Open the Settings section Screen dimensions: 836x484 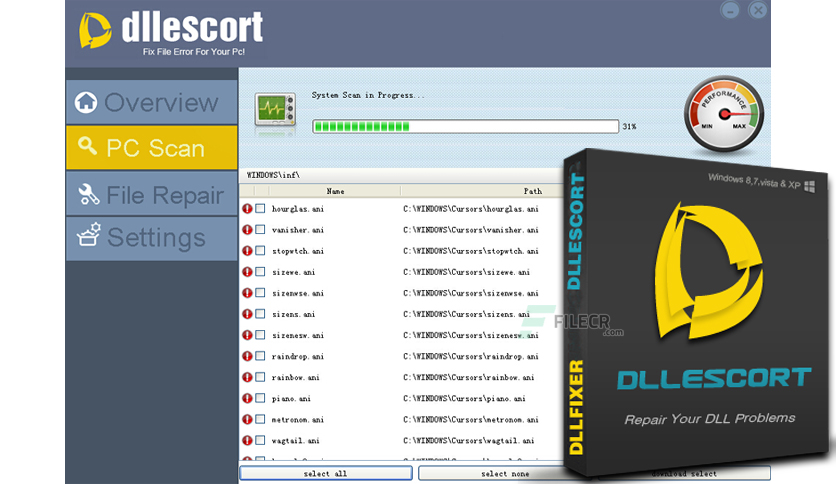152,238
